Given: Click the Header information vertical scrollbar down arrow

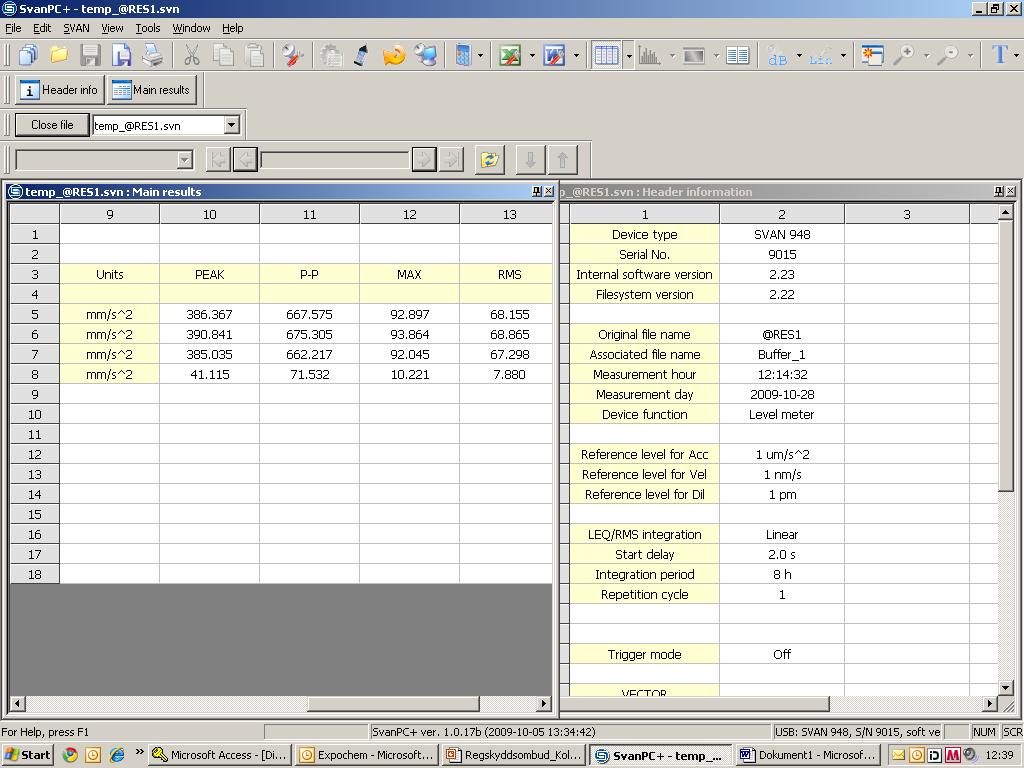Looking at the screenshot, I should click(x=1006, y=687).
